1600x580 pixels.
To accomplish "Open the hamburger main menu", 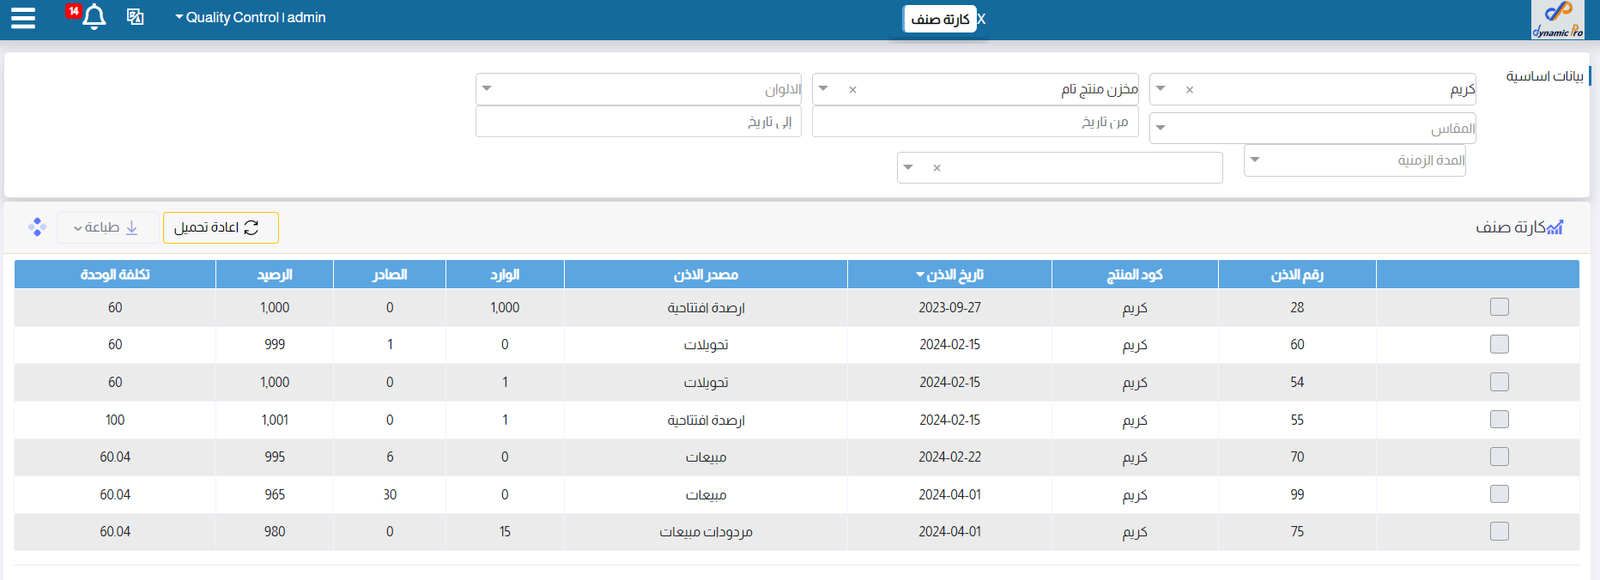I will [x=23, y=18].
